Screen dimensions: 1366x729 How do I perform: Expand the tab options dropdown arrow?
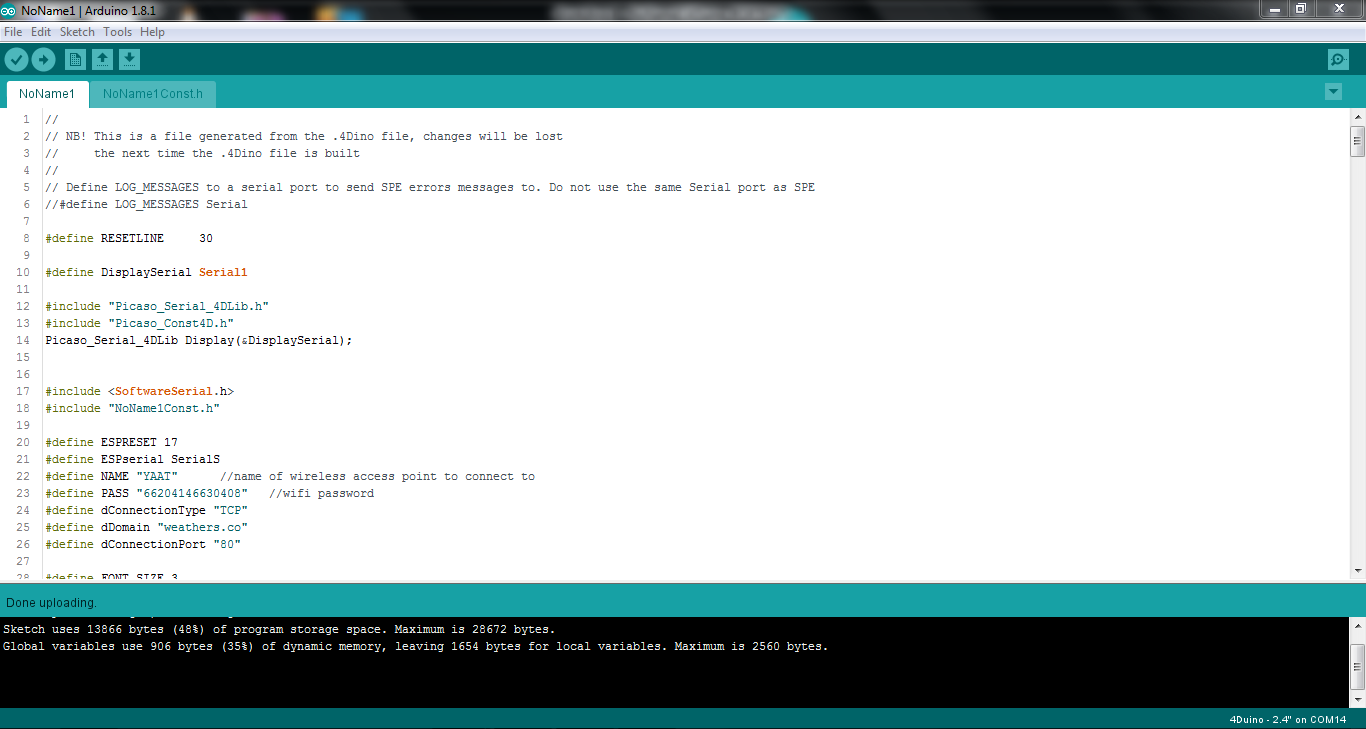pos(1333,92)
